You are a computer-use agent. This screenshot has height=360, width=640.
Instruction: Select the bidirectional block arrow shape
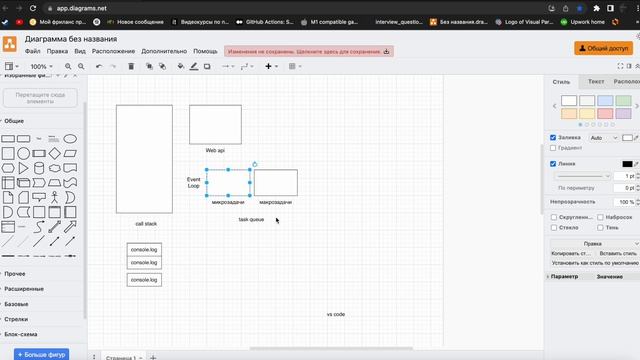click(x=54, y=227)
